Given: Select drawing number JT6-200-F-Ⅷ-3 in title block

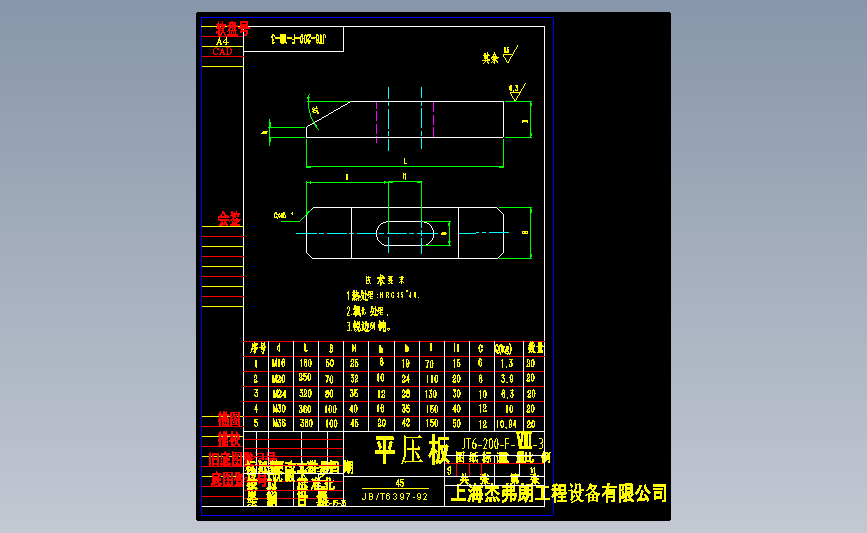Looking at the screenshot, I should click(503, 443).
